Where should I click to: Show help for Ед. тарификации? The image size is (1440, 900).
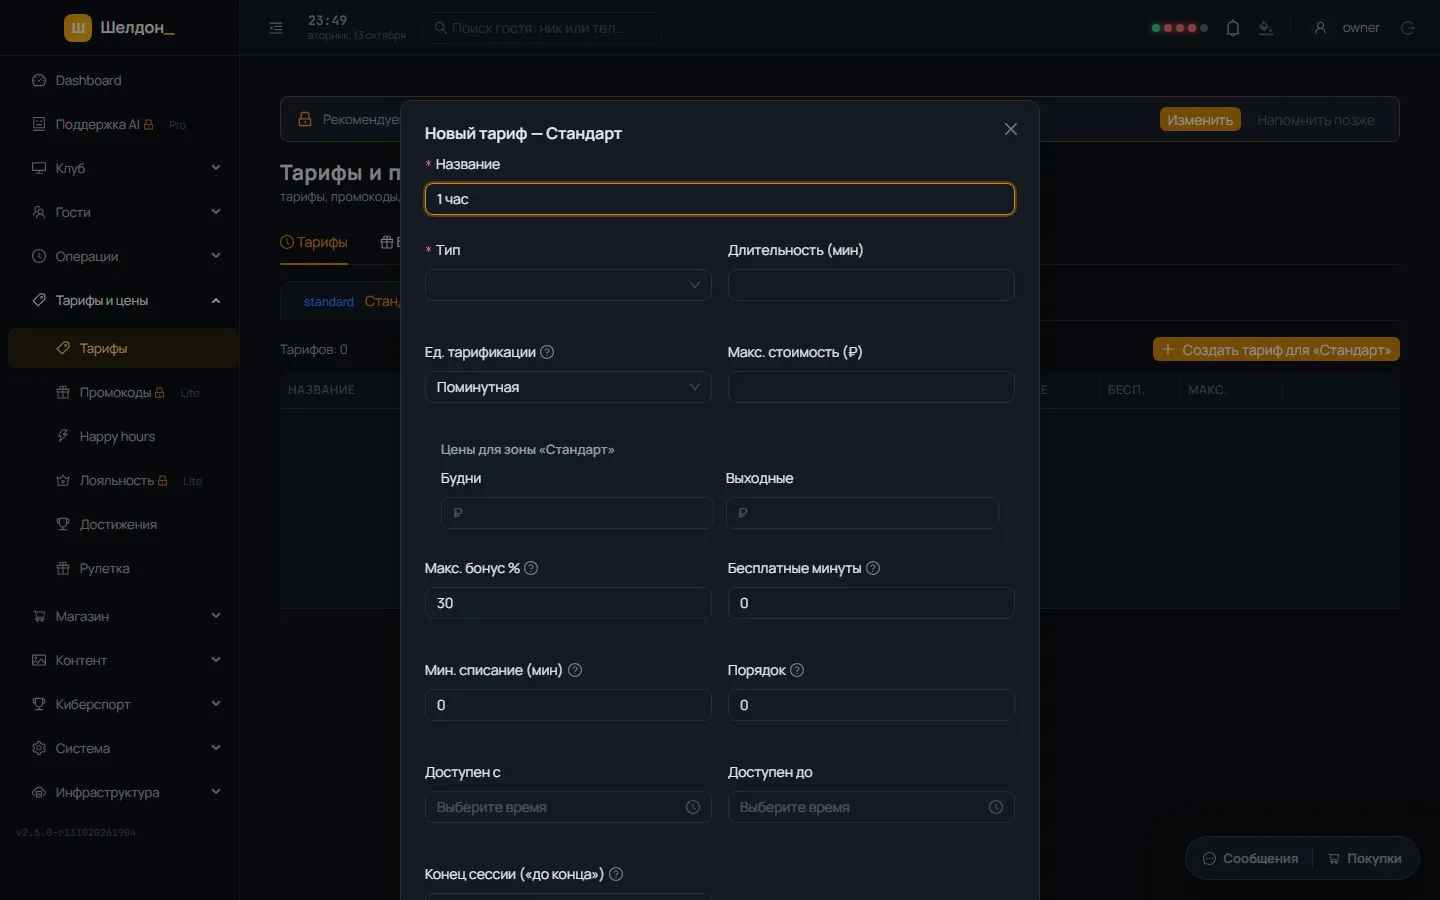click(x=547, y=352)
